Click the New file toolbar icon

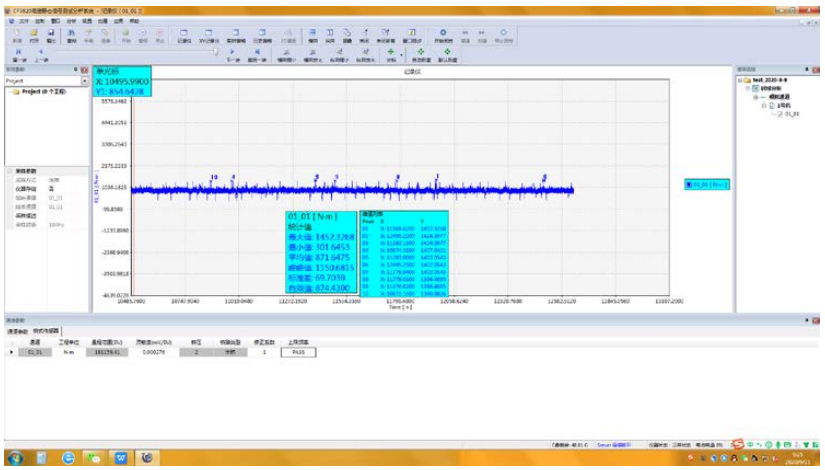coord(17,35)
